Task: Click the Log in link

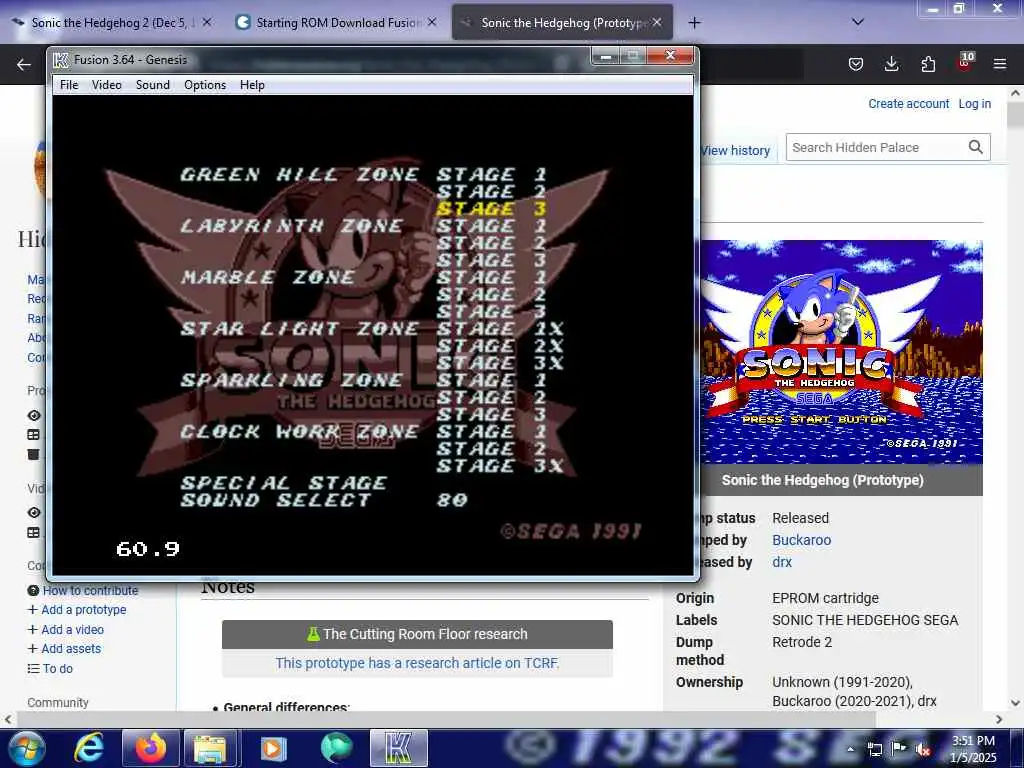Action: 974,104
